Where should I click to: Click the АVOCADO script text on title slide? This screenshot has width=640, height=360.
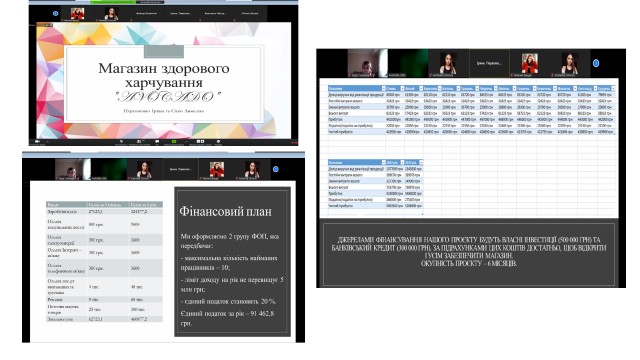[168, 97]
